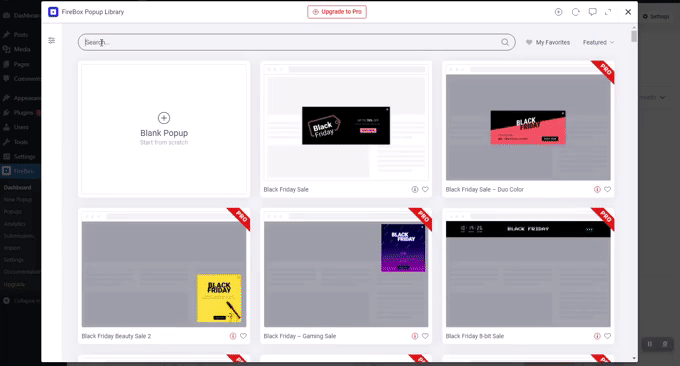Favorite Black Friday – Gaming Sale template
The height and width of the screenshot is (366, 680).
click(425, 336)
